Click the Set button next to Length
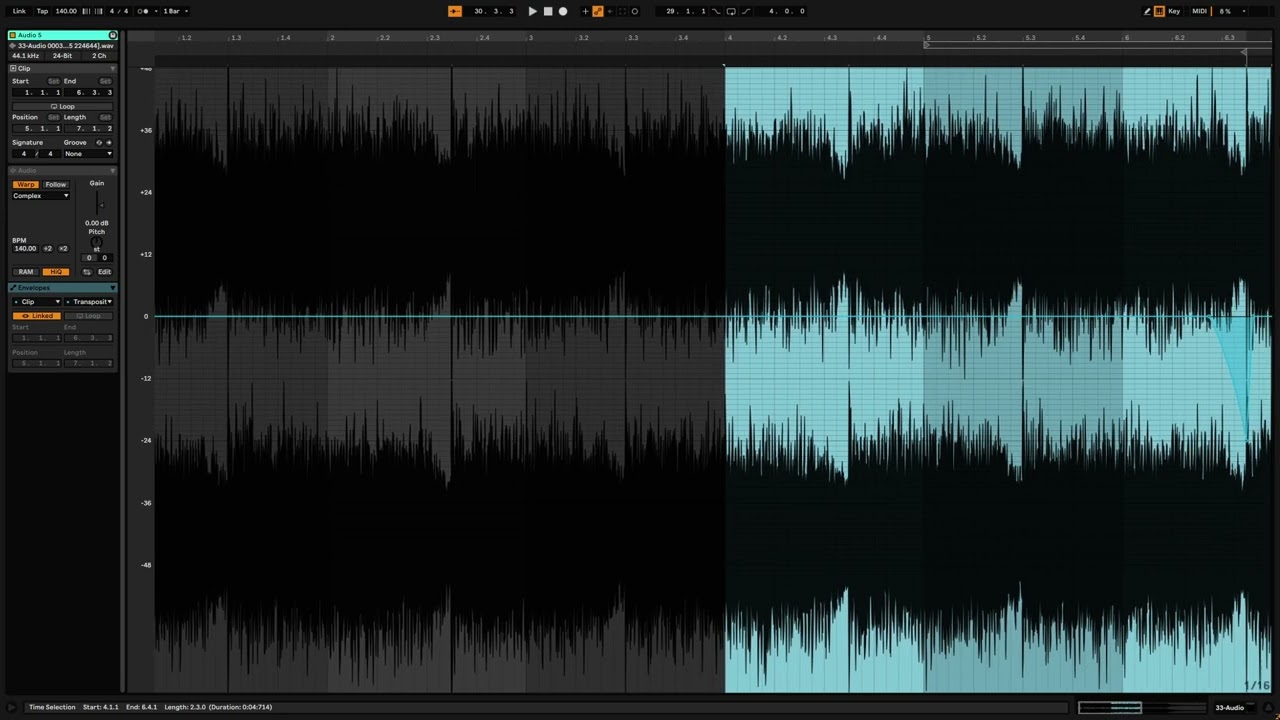The width and height of the screenshot is (1280, 720). click(x=105, y=117)
